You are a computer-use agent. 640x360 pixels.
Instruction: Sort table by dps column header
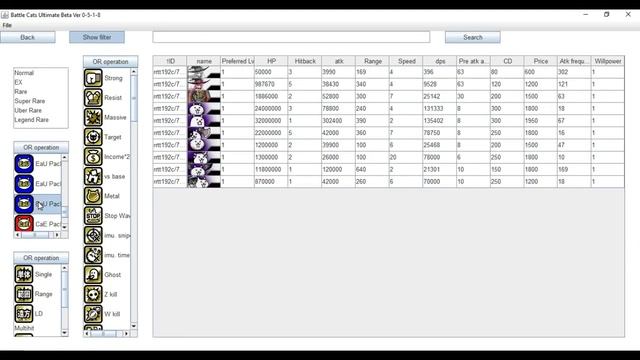pos(440,61)
